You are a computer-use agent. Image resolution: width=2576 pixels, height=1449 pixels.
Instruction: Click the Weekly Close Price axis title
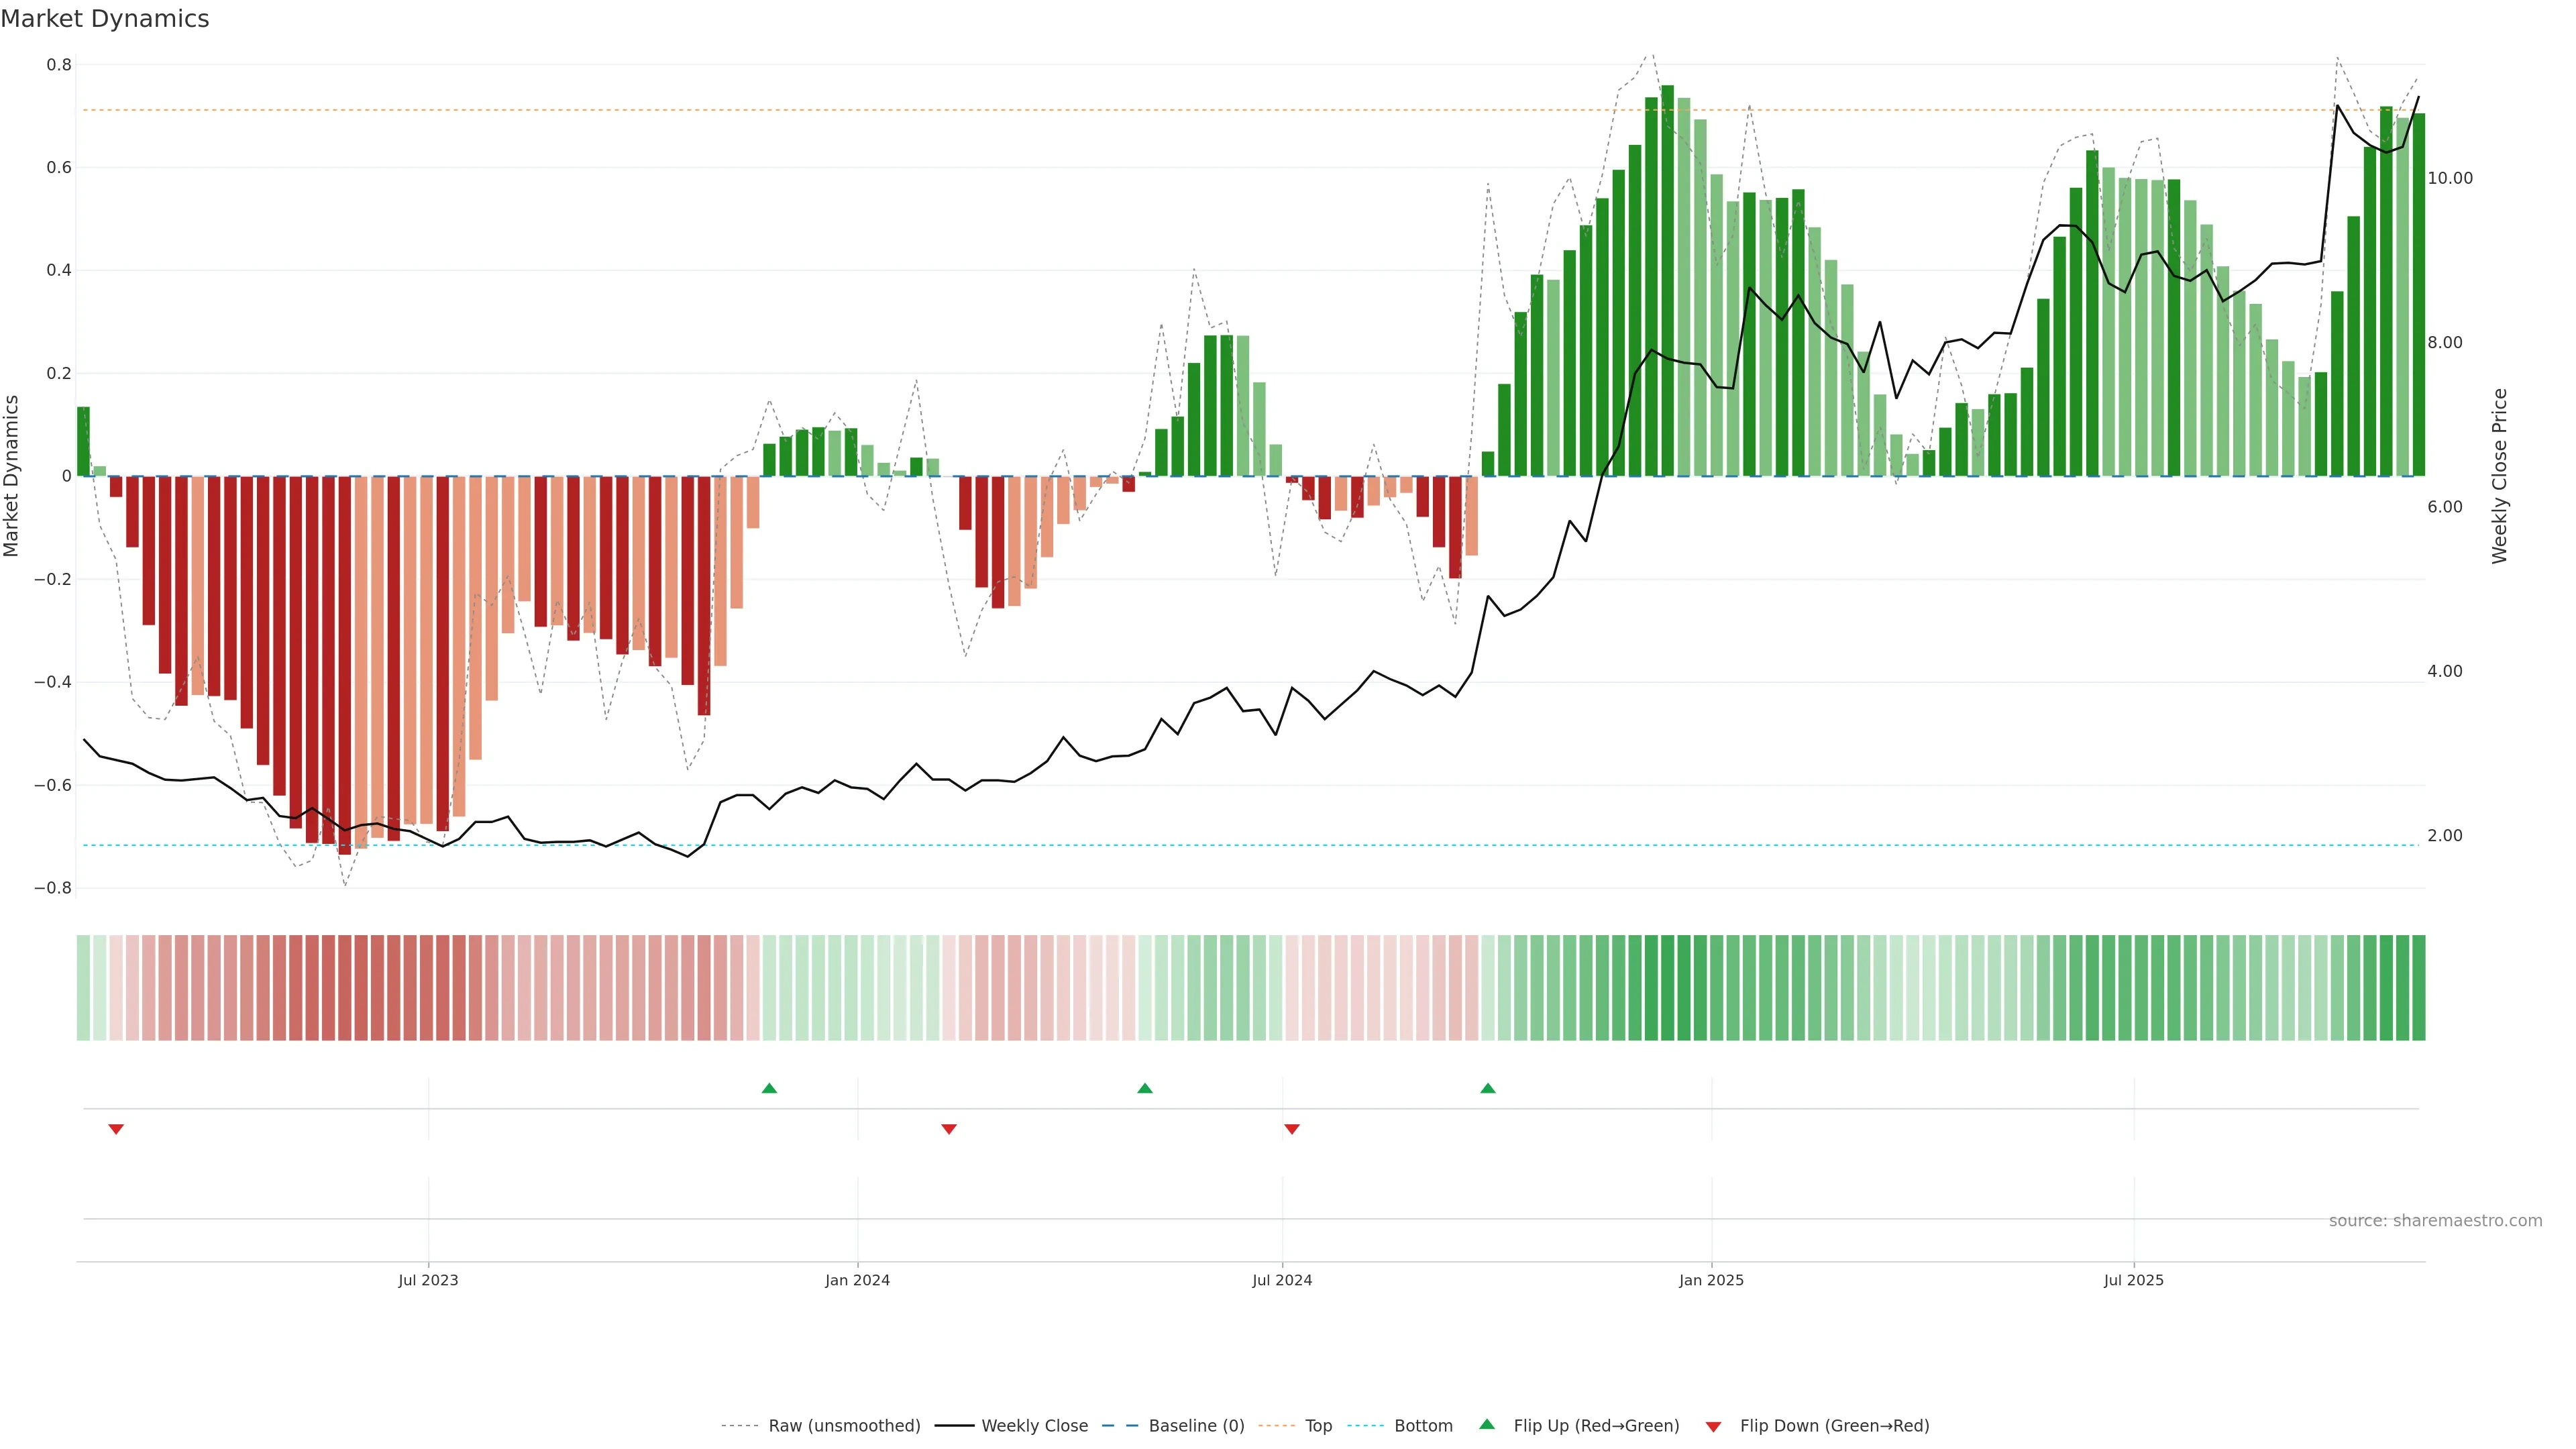pyautogui.click(x=2500, y=476)
